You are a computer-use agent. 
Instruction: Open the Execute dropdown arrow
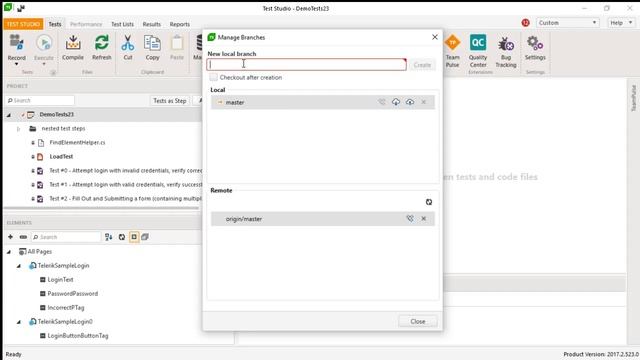tap(44, 64)
